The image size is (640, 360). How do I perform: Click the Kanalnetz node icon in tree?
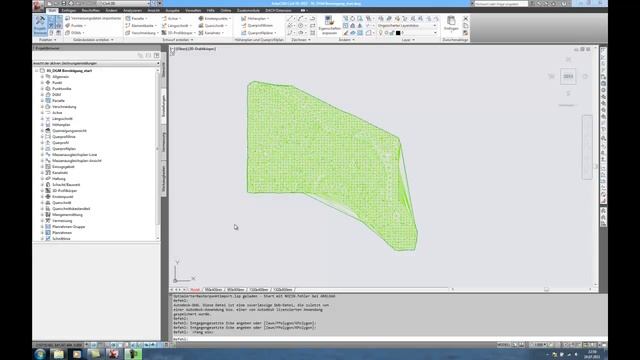click(x=48, y=172)
